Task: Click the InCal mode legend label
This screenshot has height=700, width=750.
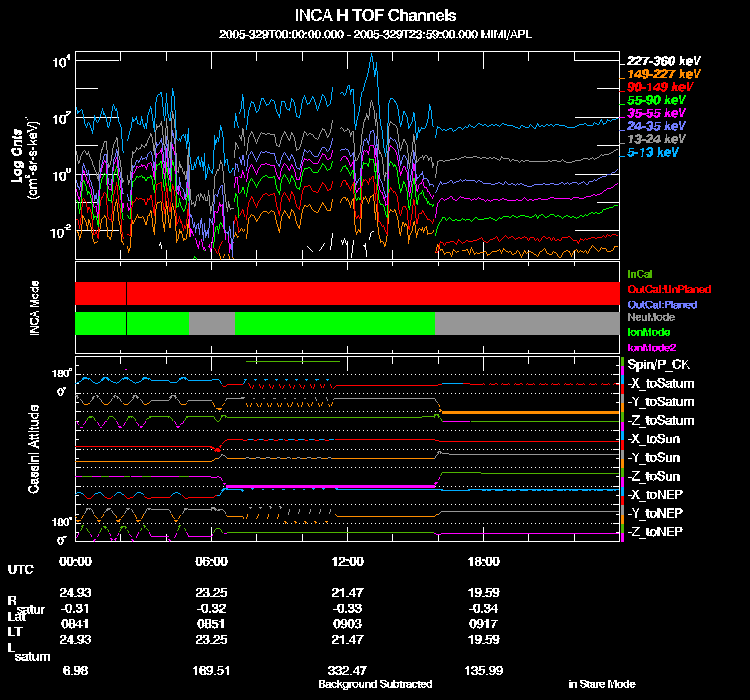Action: pyautogui.click(x=640, y=274)
